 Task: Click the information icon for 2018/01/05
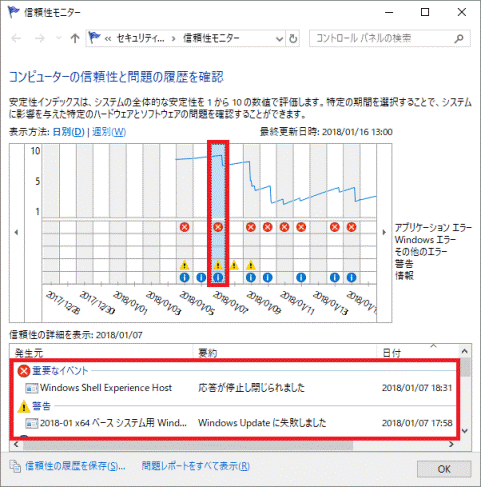pos(184,277)
